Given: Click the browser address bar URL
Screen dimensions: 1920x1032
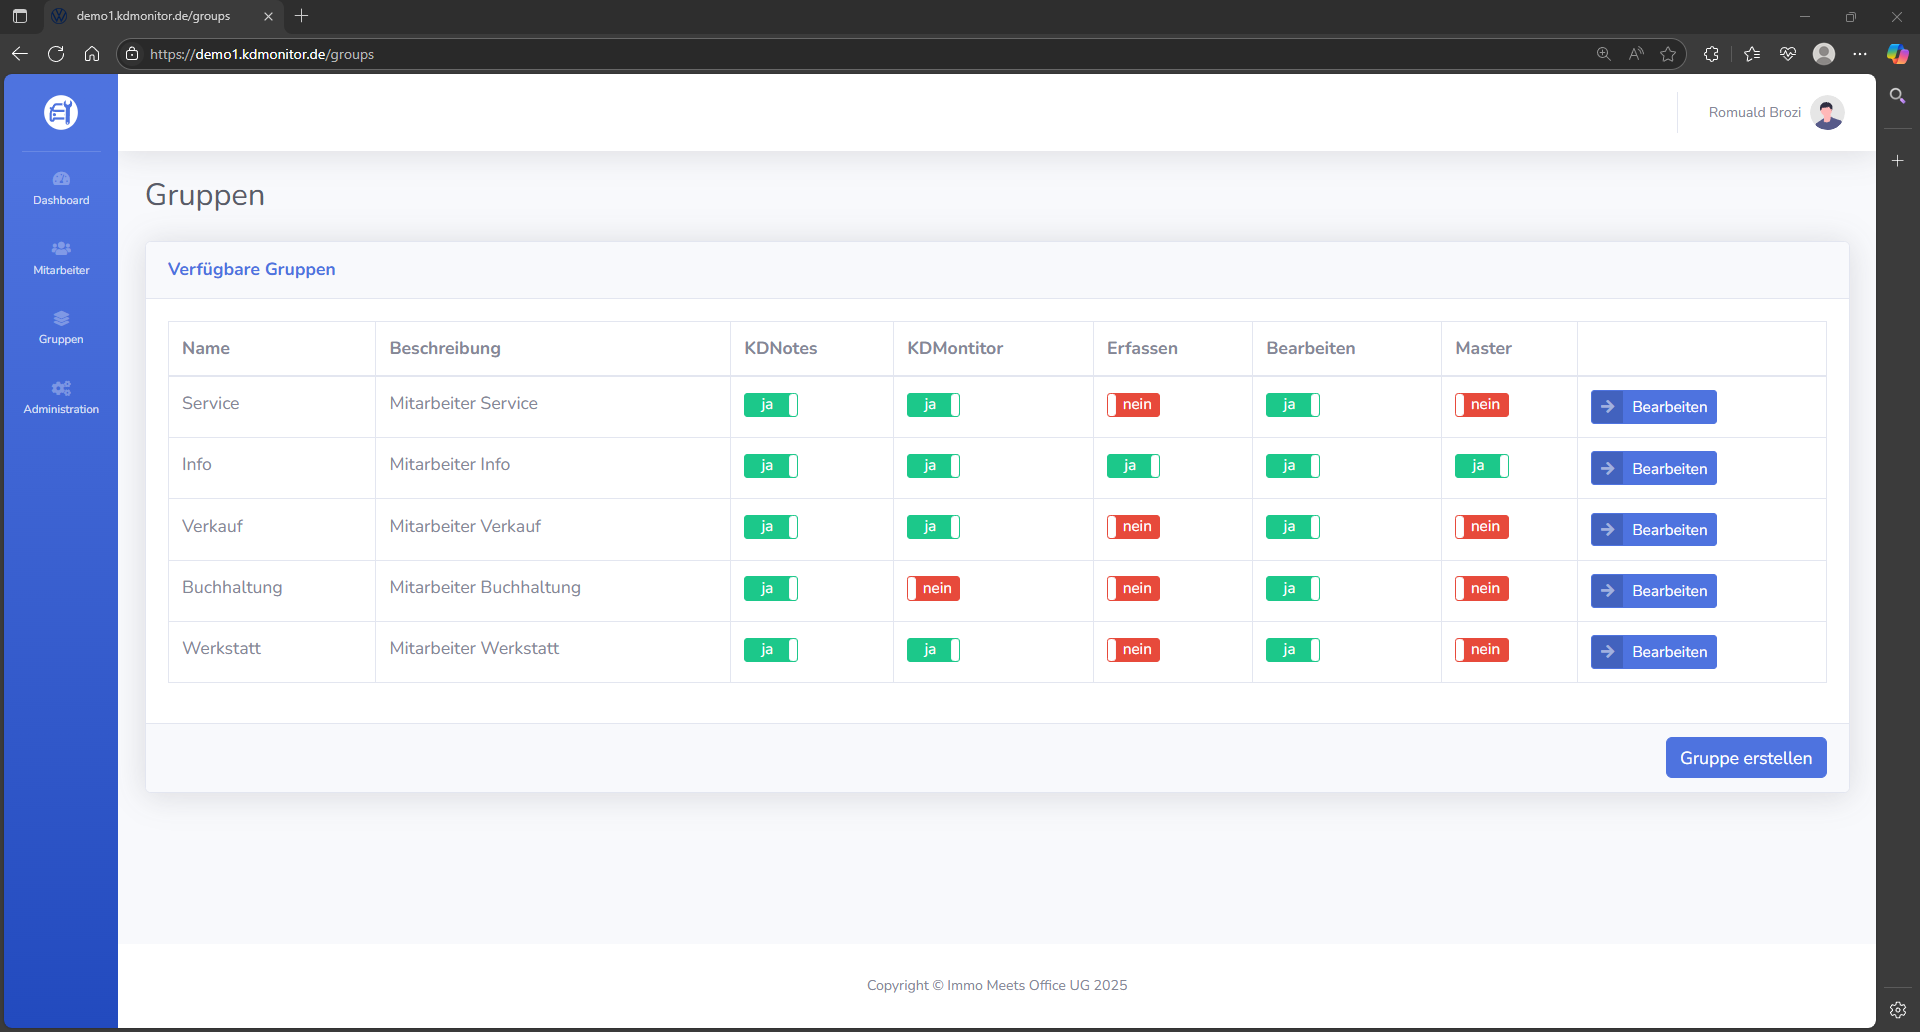Looking at the screenshot, I should tap(262, 54).
